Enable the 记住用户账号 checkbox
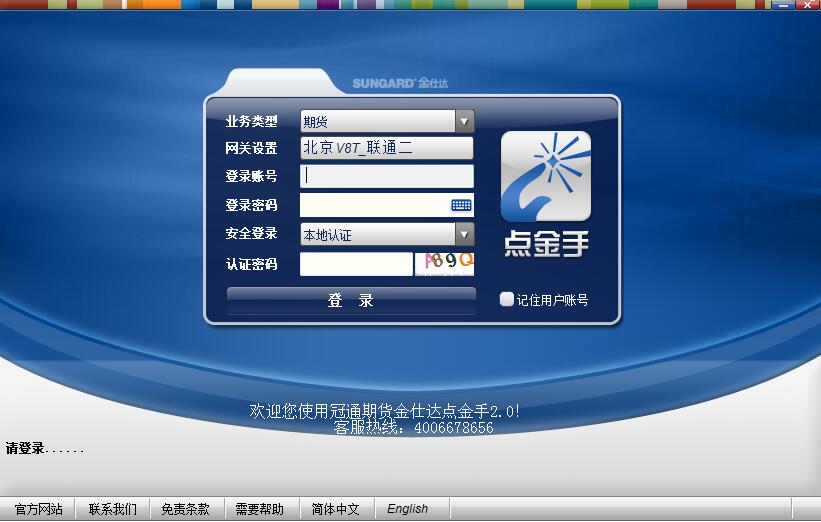 pos(506,299)
